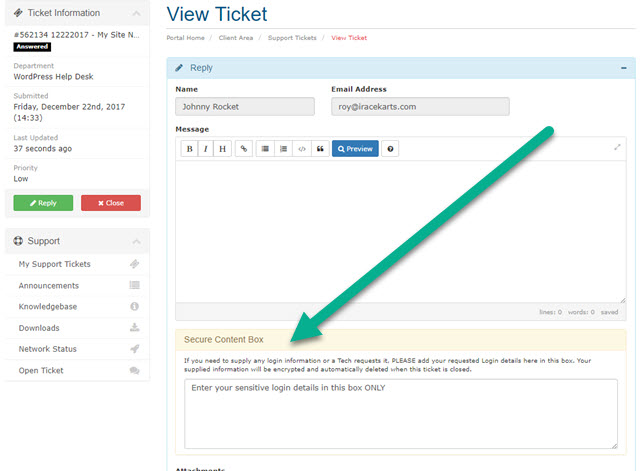
Task: Click the secure box resize handle
Action: tap(614, 446)
